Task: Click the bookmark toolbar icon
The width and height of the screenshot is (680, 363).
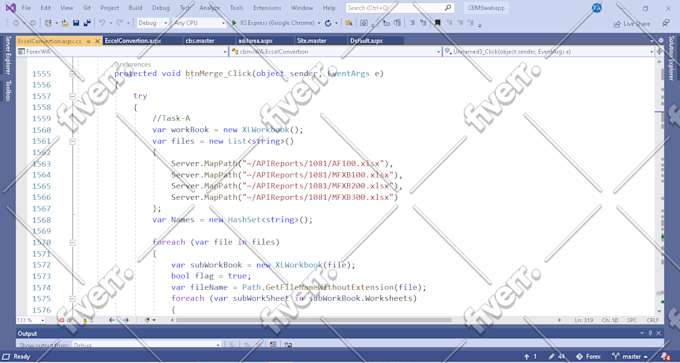Action: click(438, 23)
